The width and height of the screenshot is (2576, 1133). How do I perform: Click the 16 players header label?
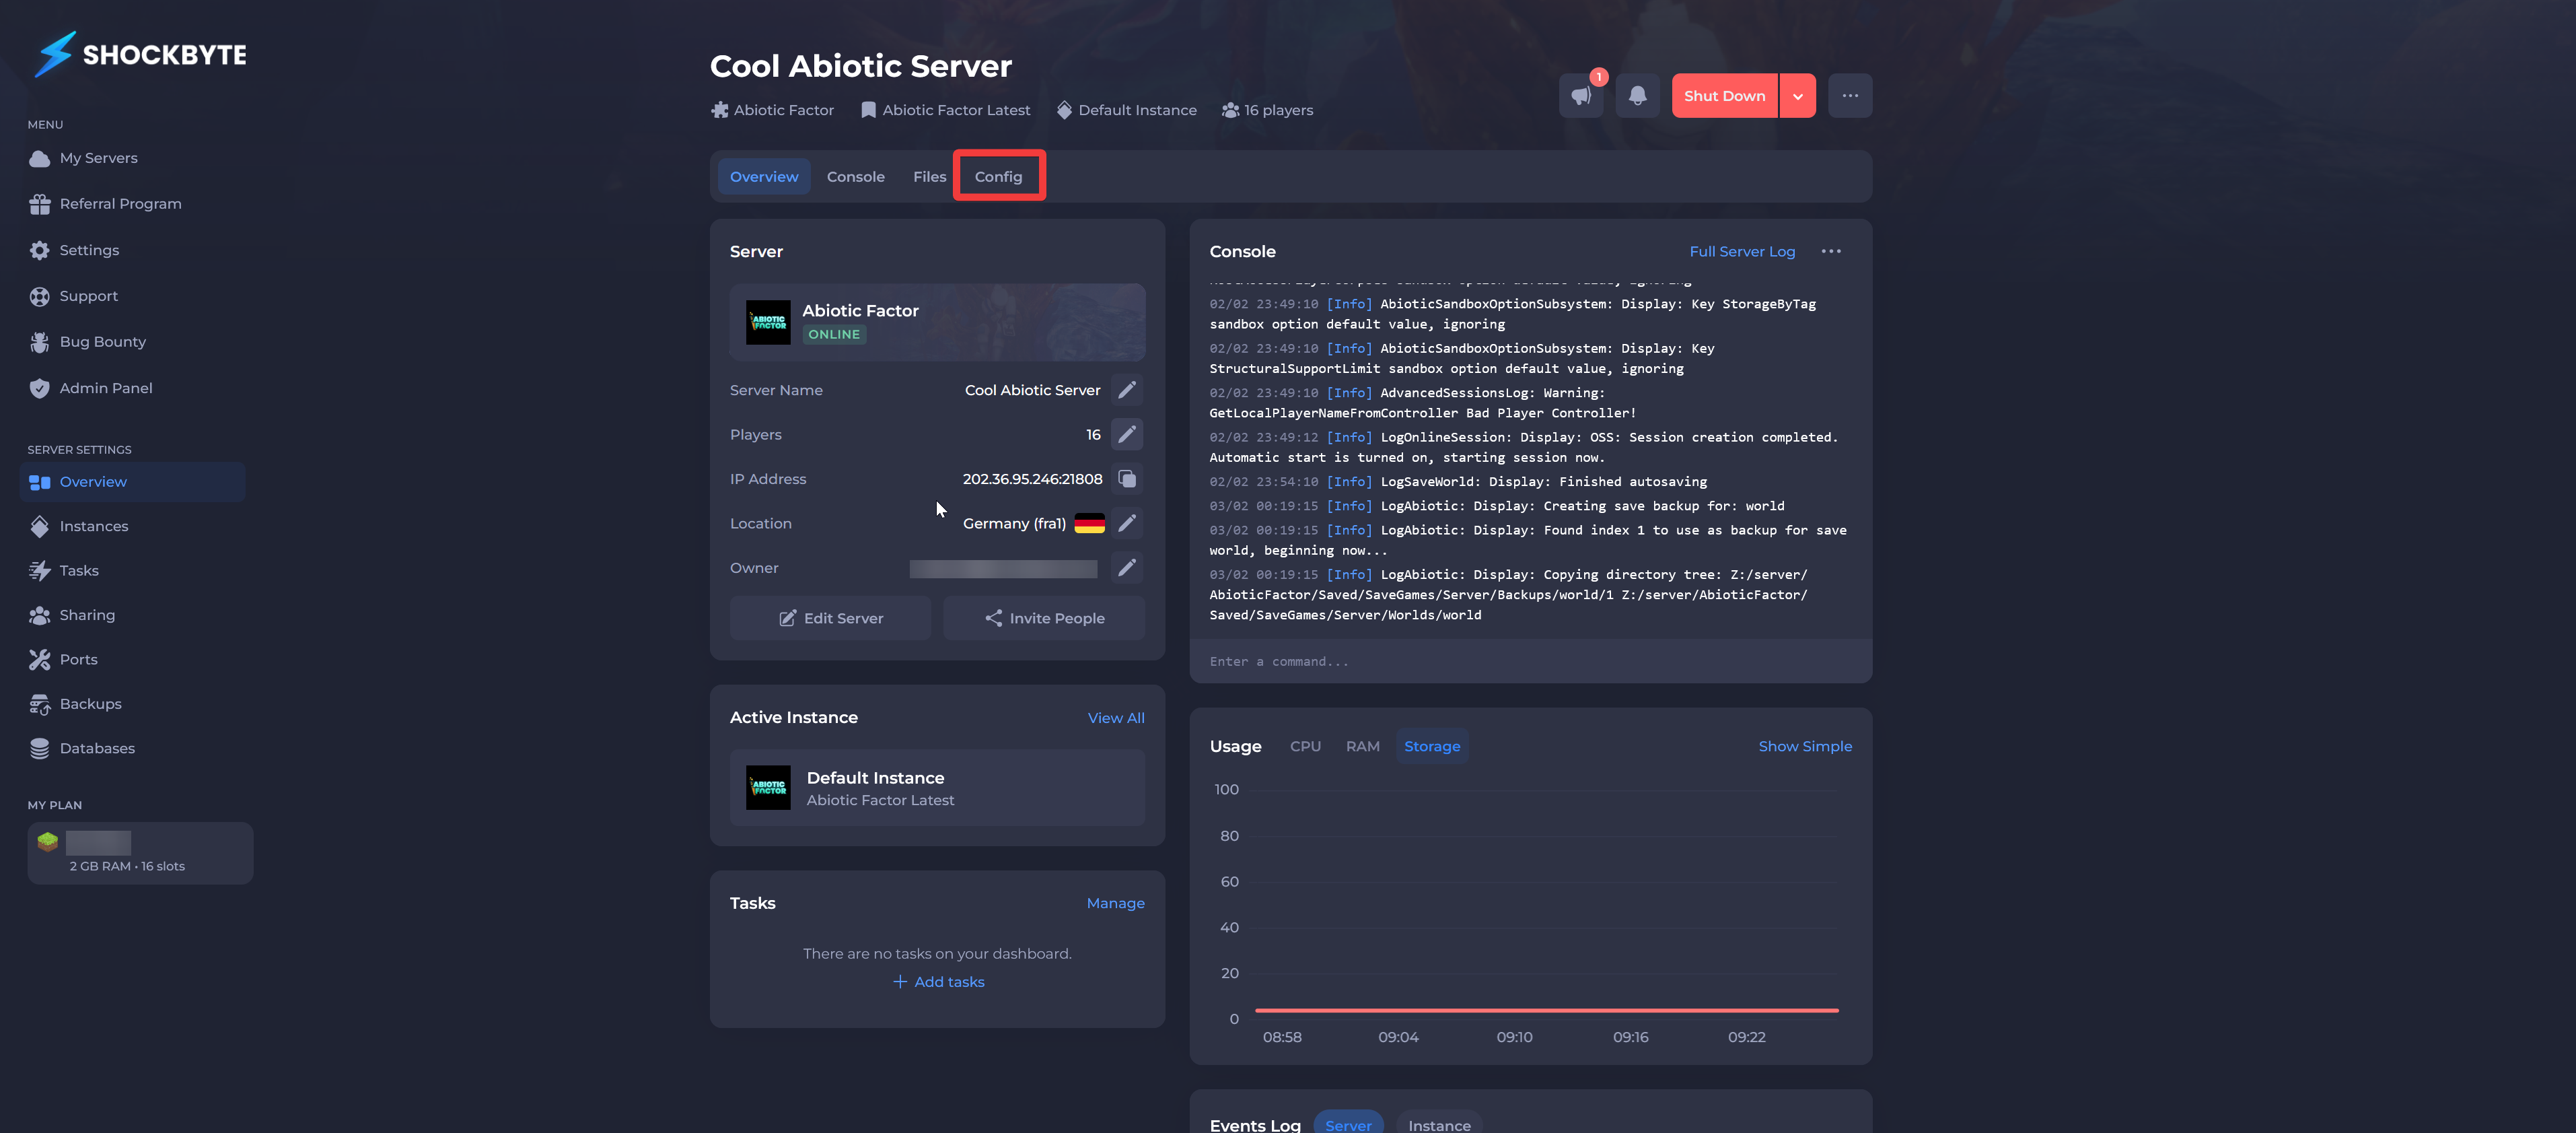1267,110
